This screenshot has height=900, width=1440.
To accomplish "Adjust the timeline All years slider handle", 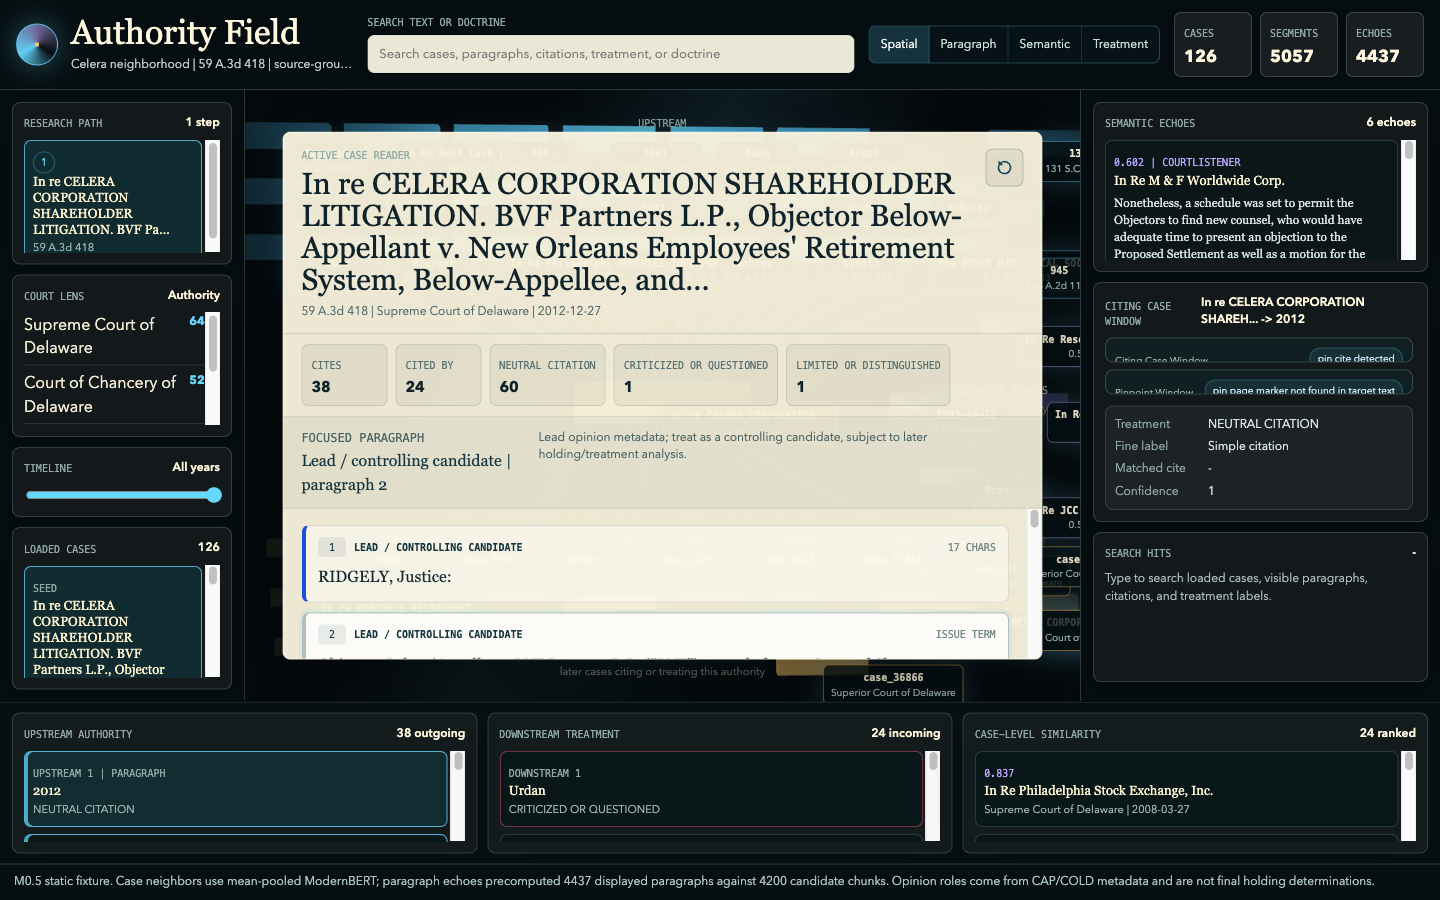I will coord(214,495).
